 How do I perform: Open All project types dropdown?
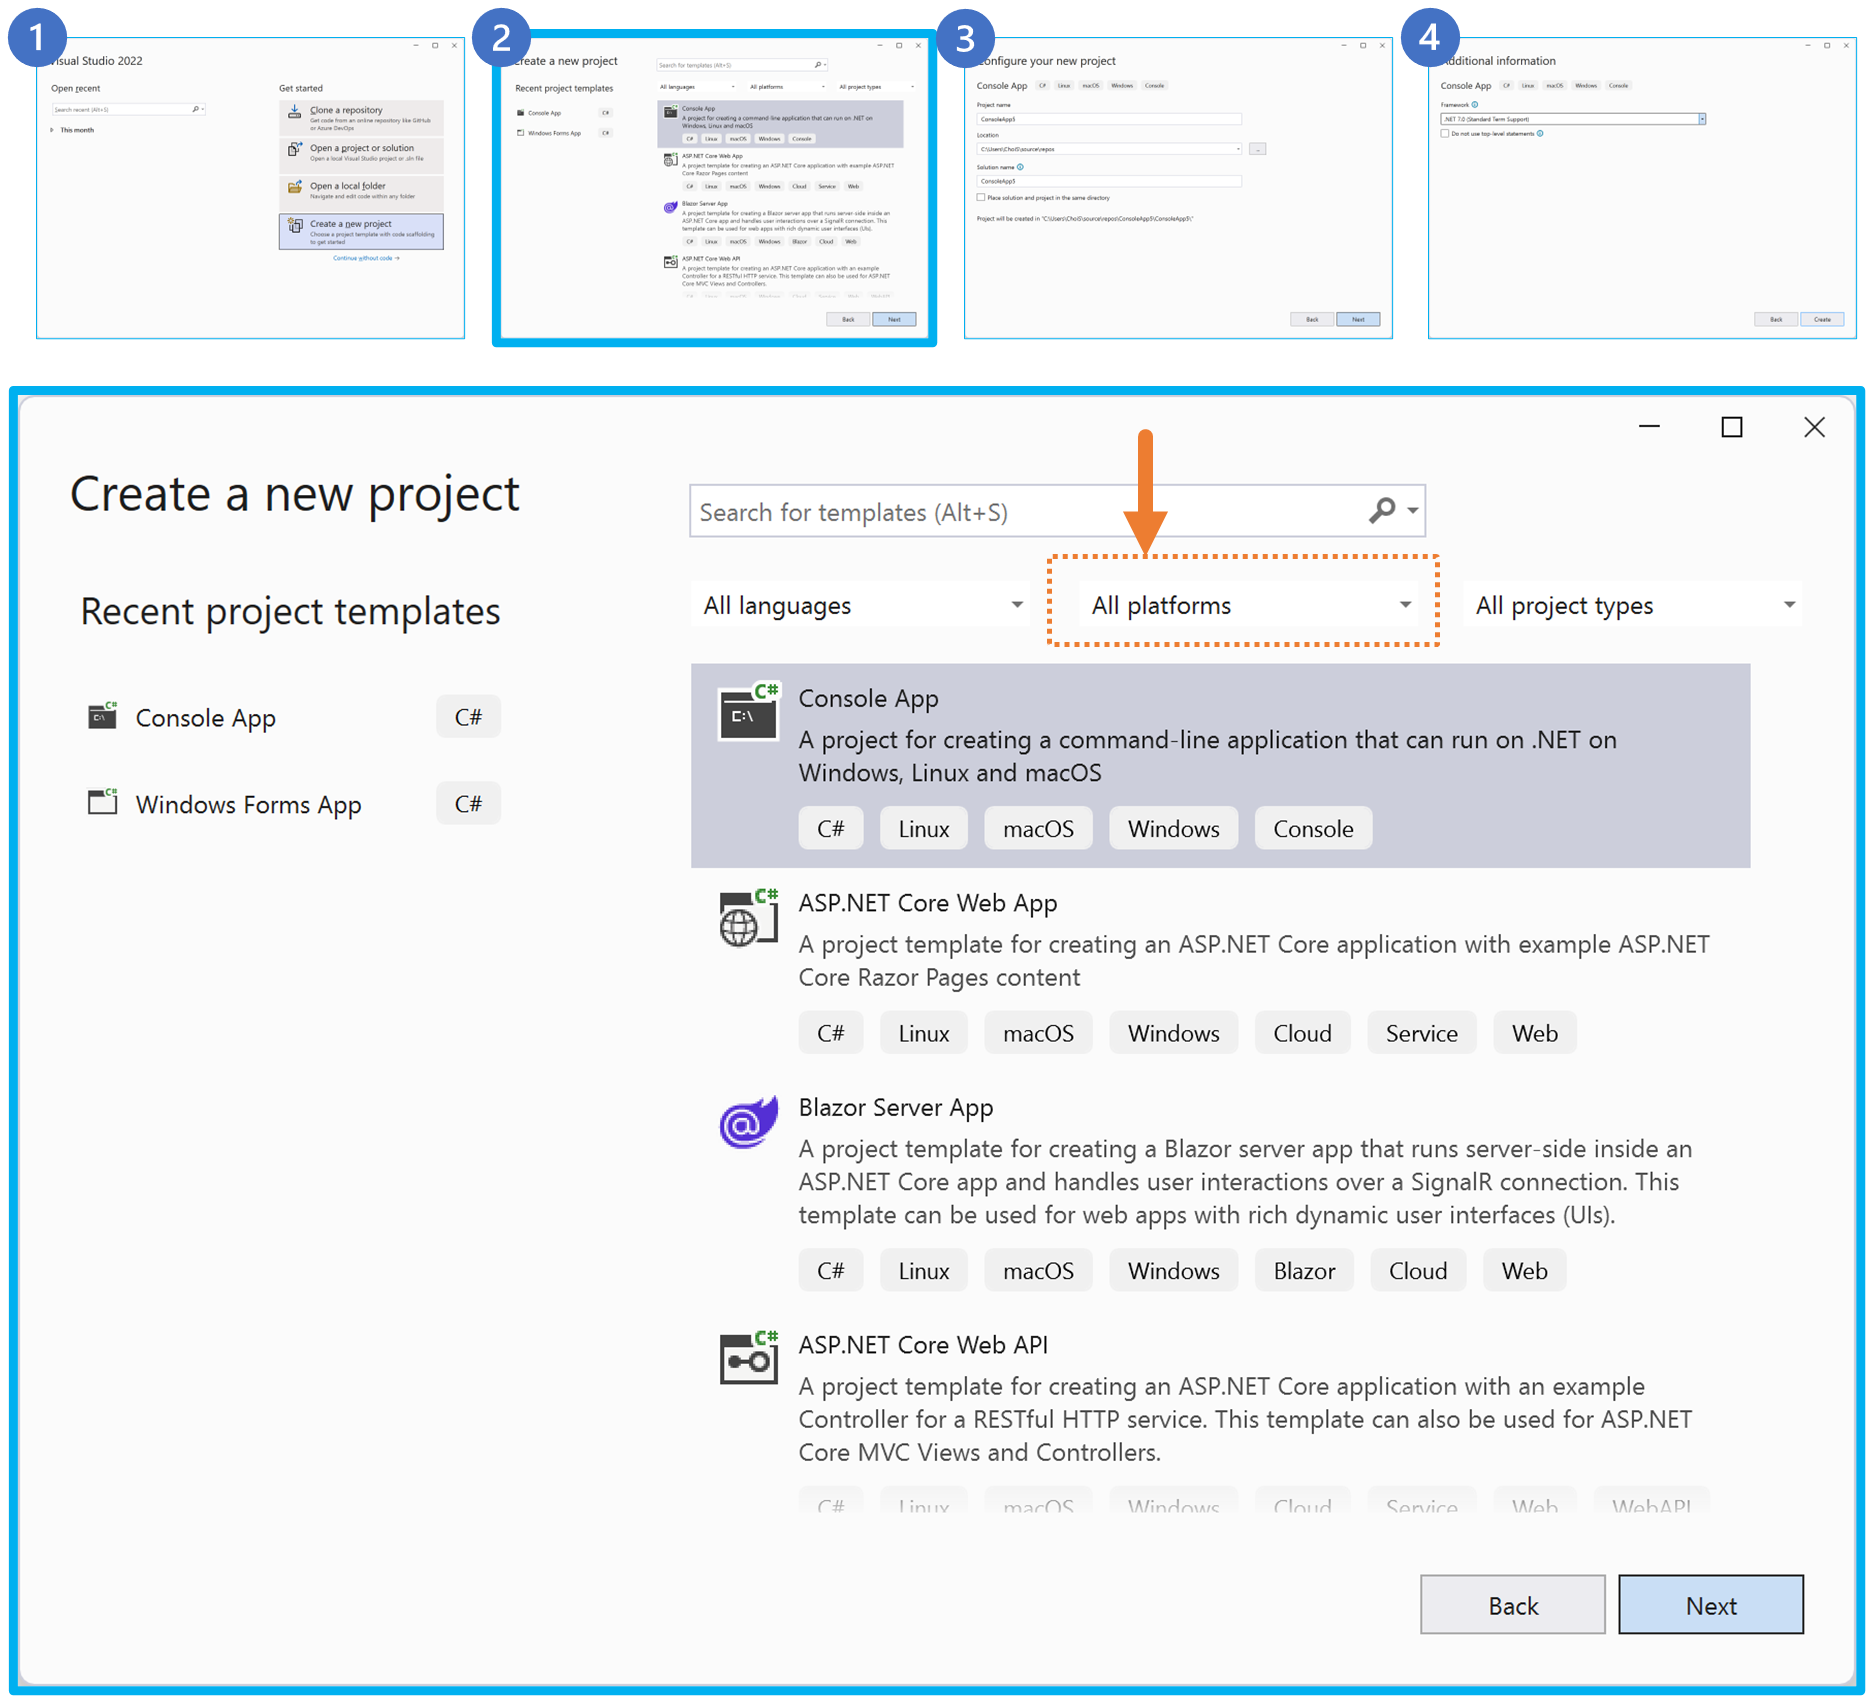click(x=1633, y=605)
